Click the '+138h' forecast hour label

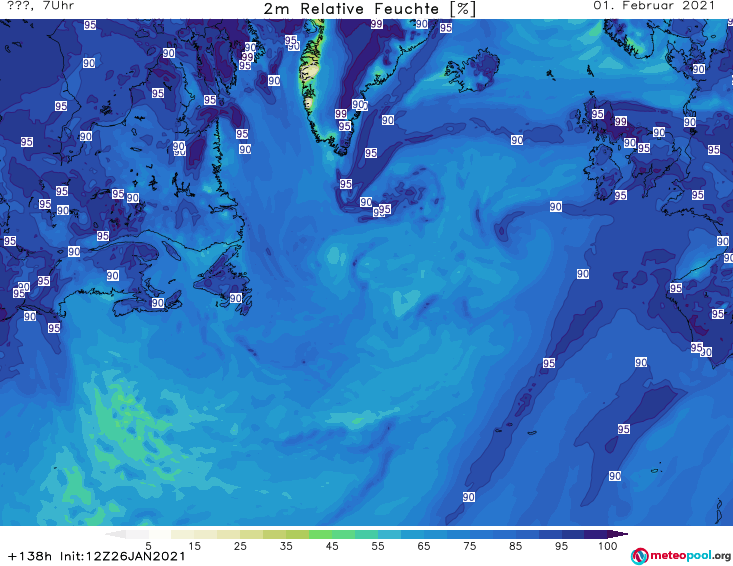pos(30,556)
